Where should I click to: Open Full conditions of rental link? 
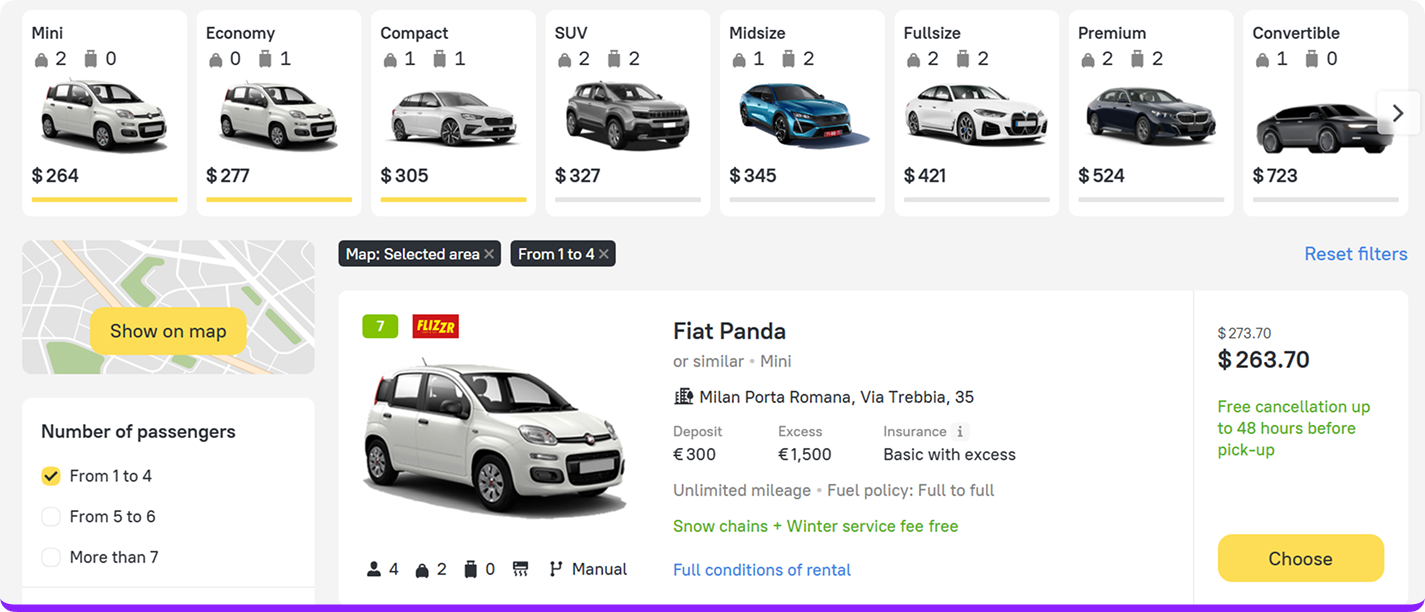[x=762, y=570]
